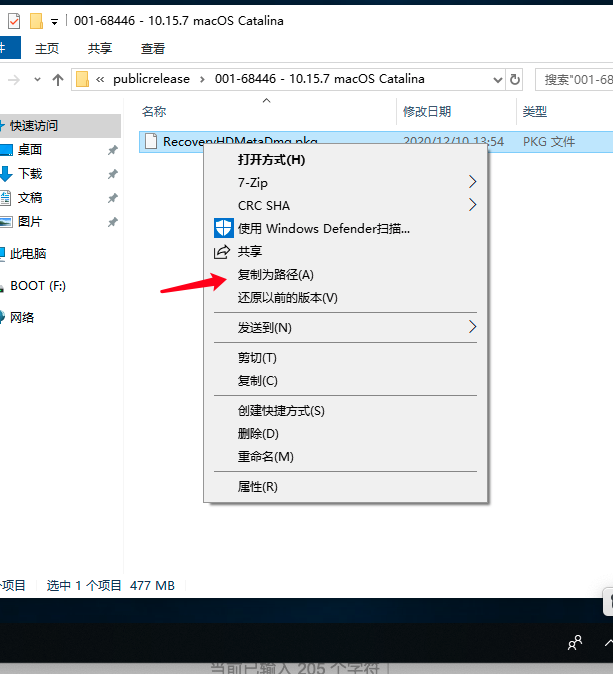Click the People icon in the taskbar tray
Viewport: 613px width, 674px height.
tap(575, 643)
